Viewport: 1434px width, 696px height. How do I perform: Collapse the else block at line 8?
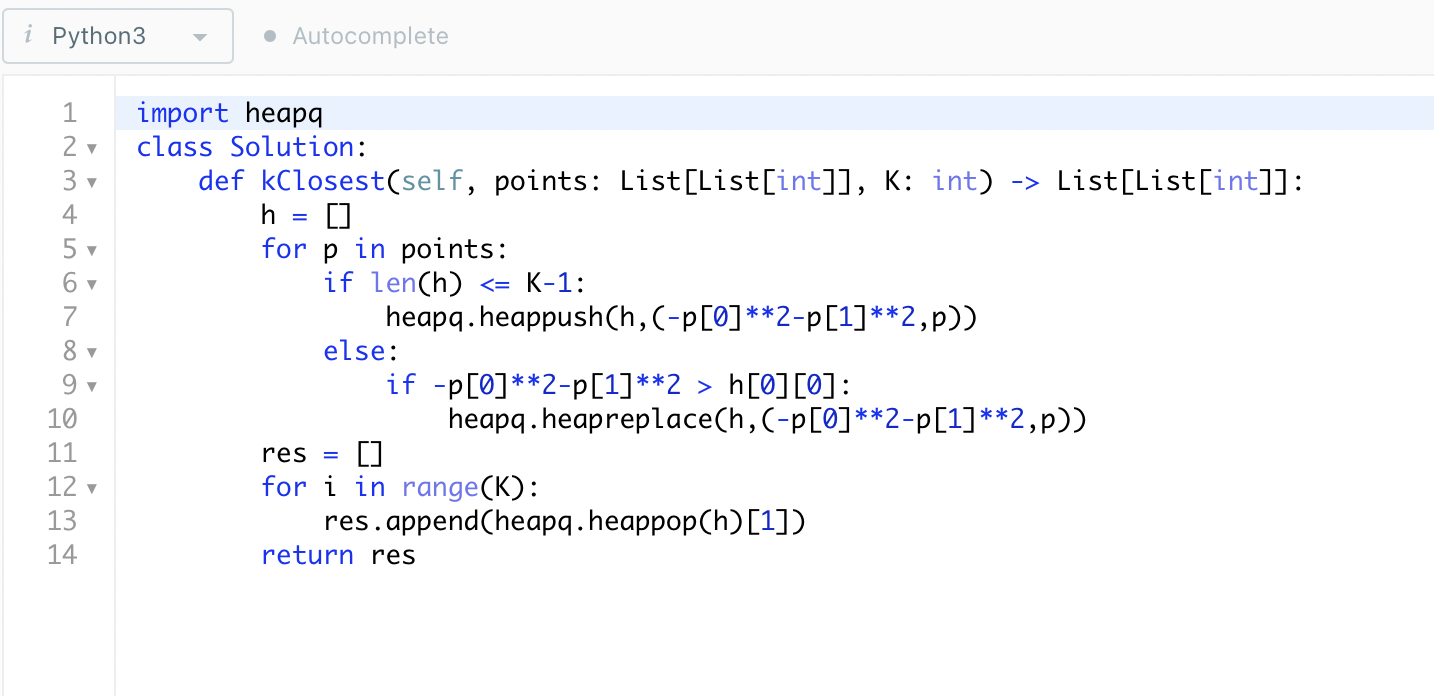pos(93,351)
